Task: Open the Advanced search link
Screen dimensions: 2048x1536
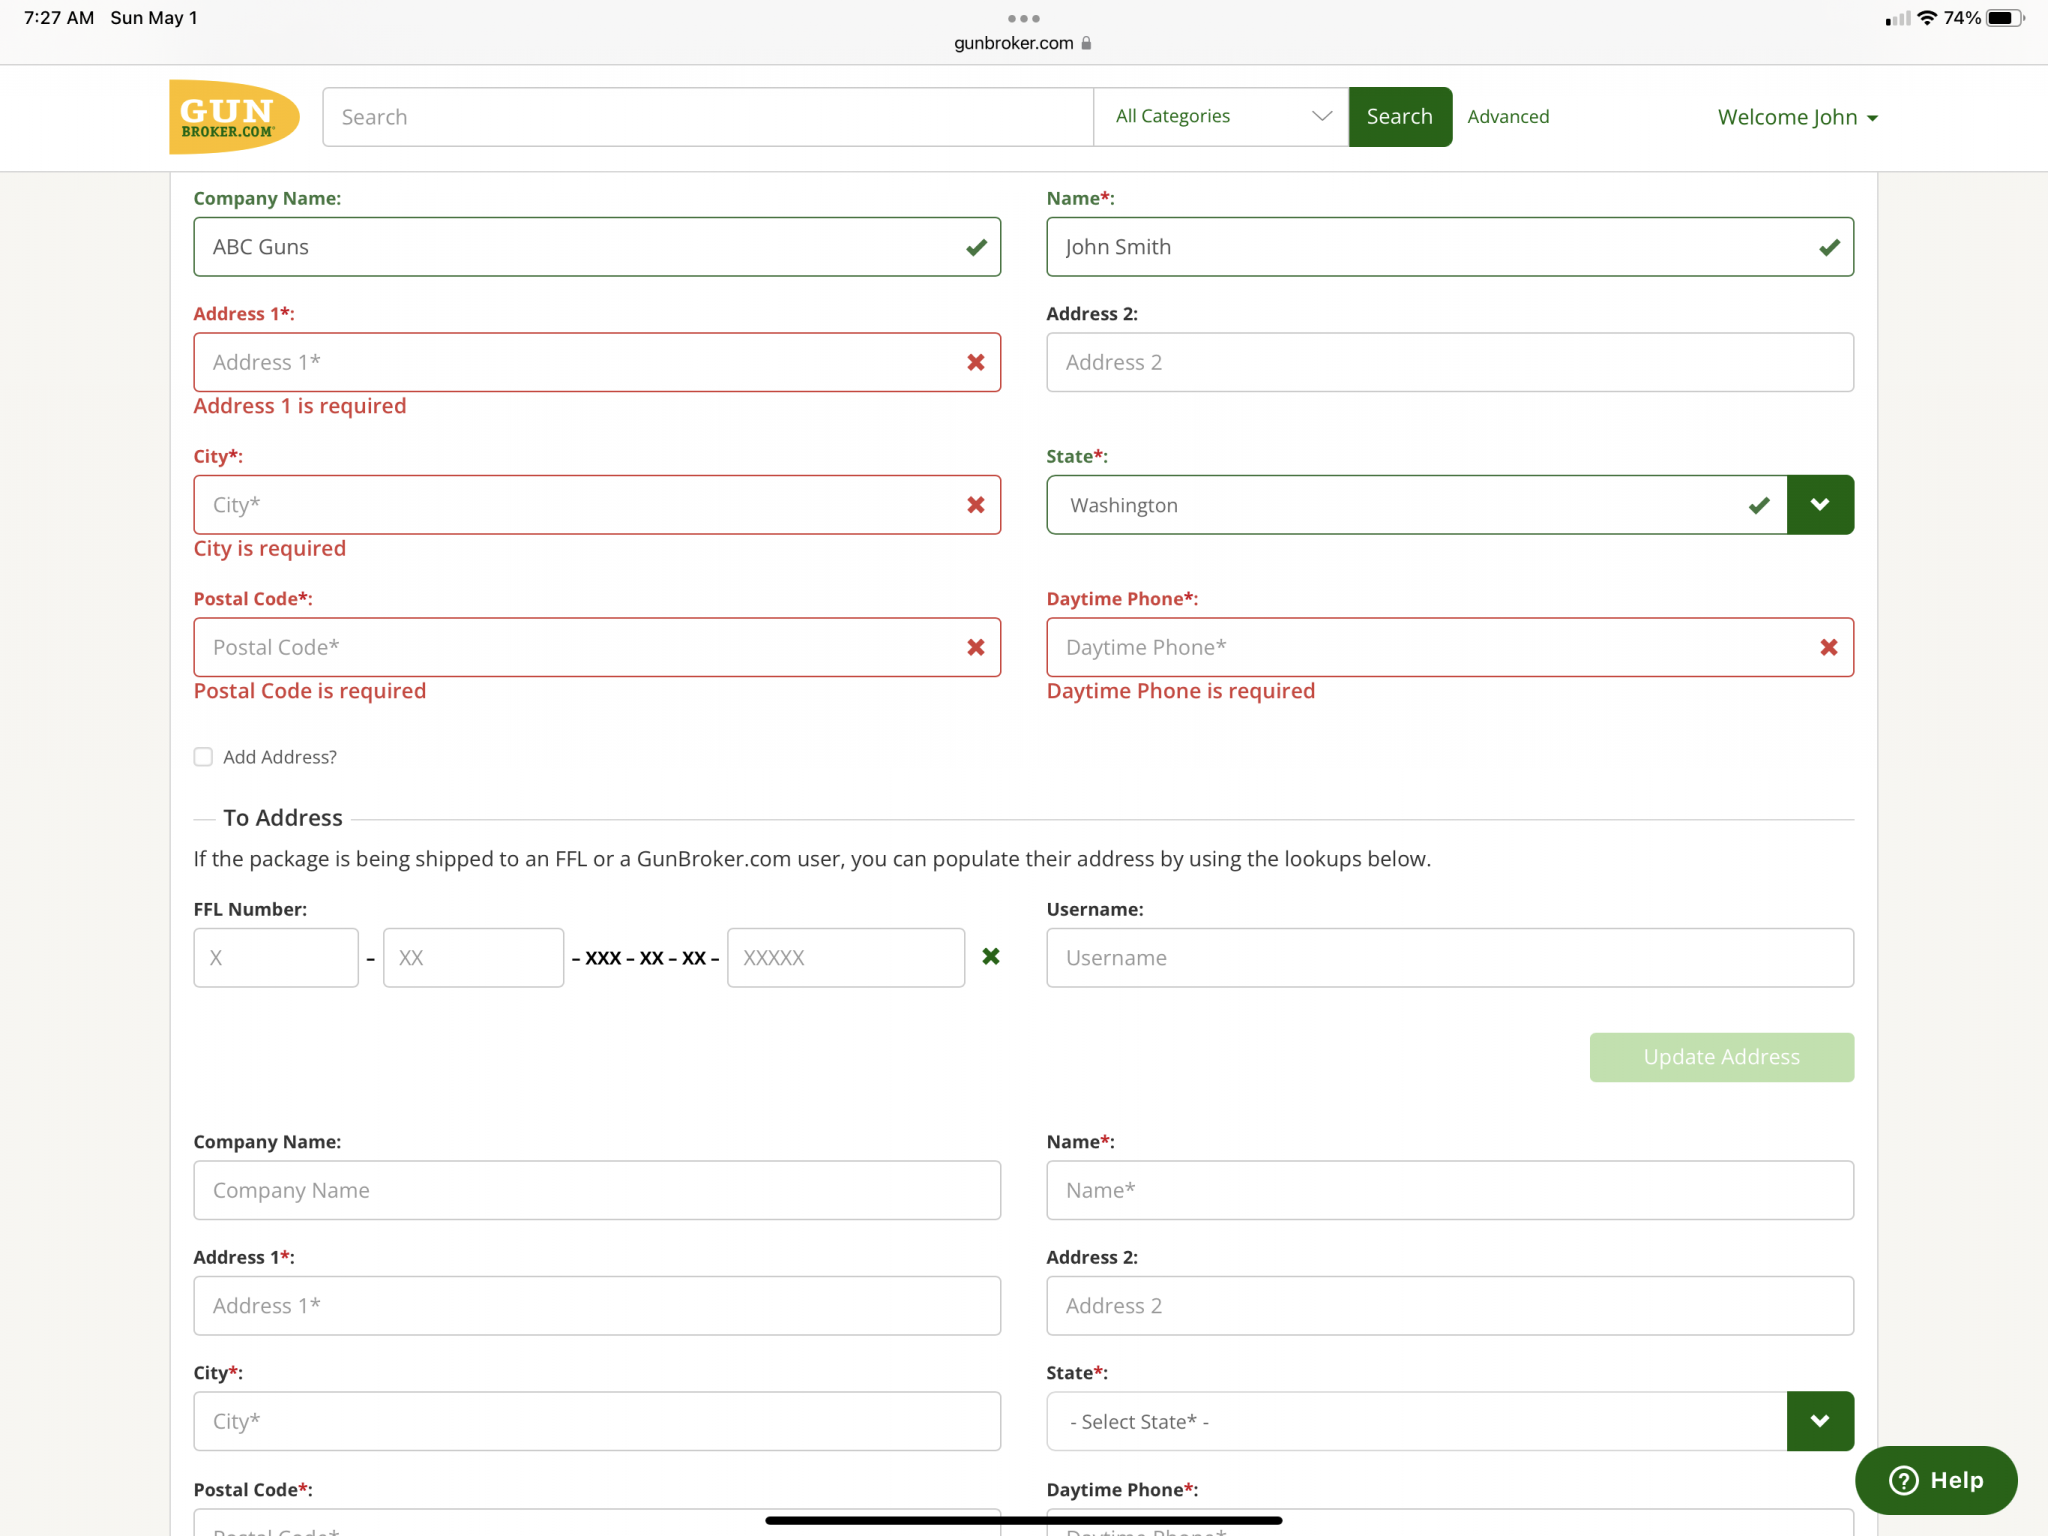Action: (1507, 117)
